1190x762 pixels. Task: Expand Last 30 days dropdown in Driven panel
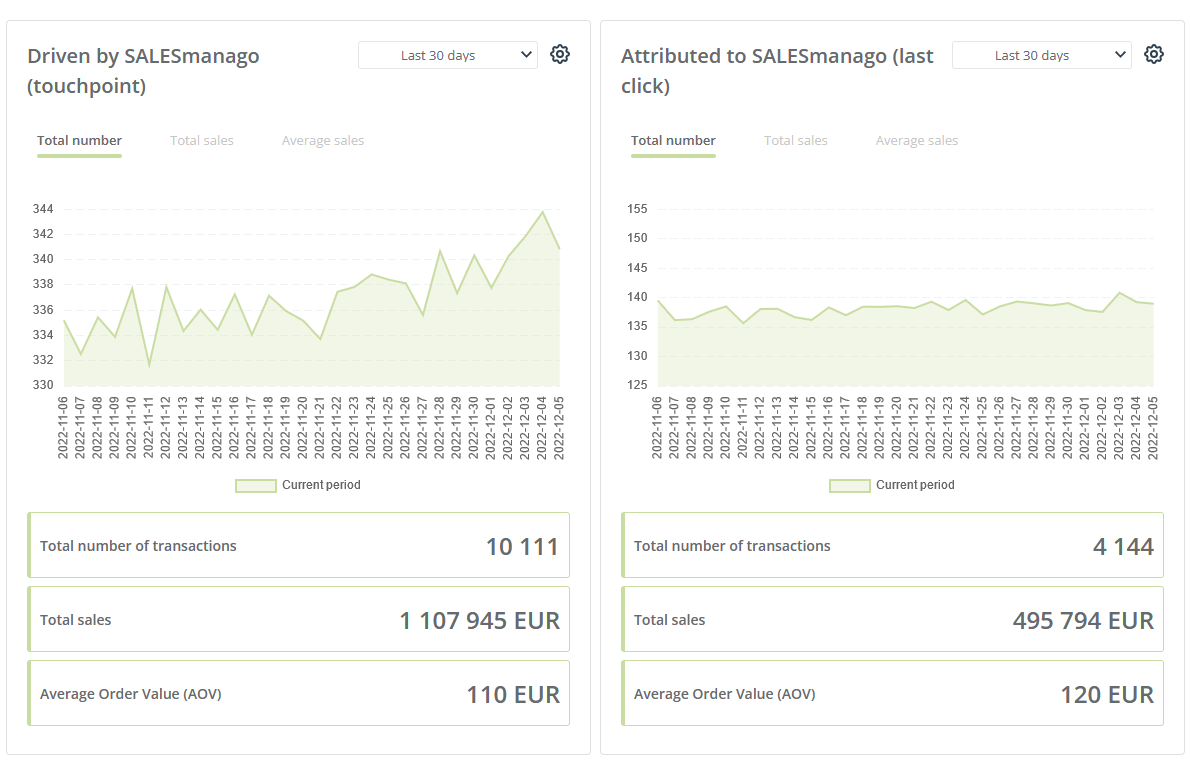pyautogui.click(x=448, y=55)
